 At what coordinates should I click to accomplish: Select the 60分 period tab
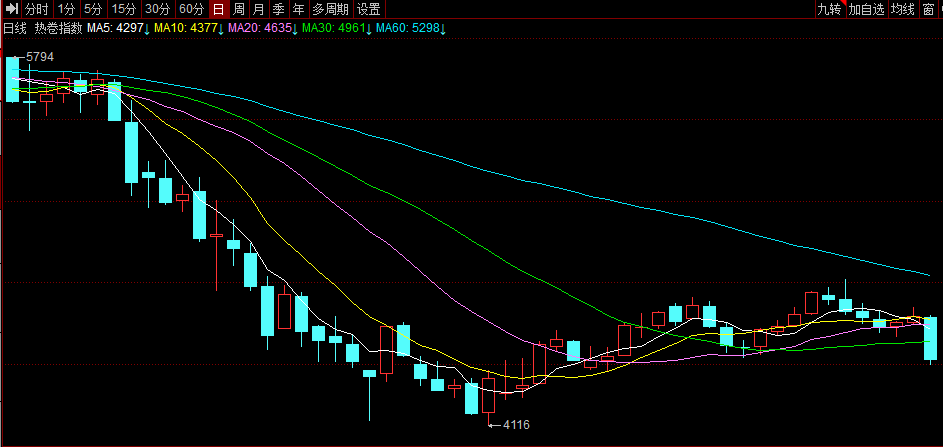192,8
